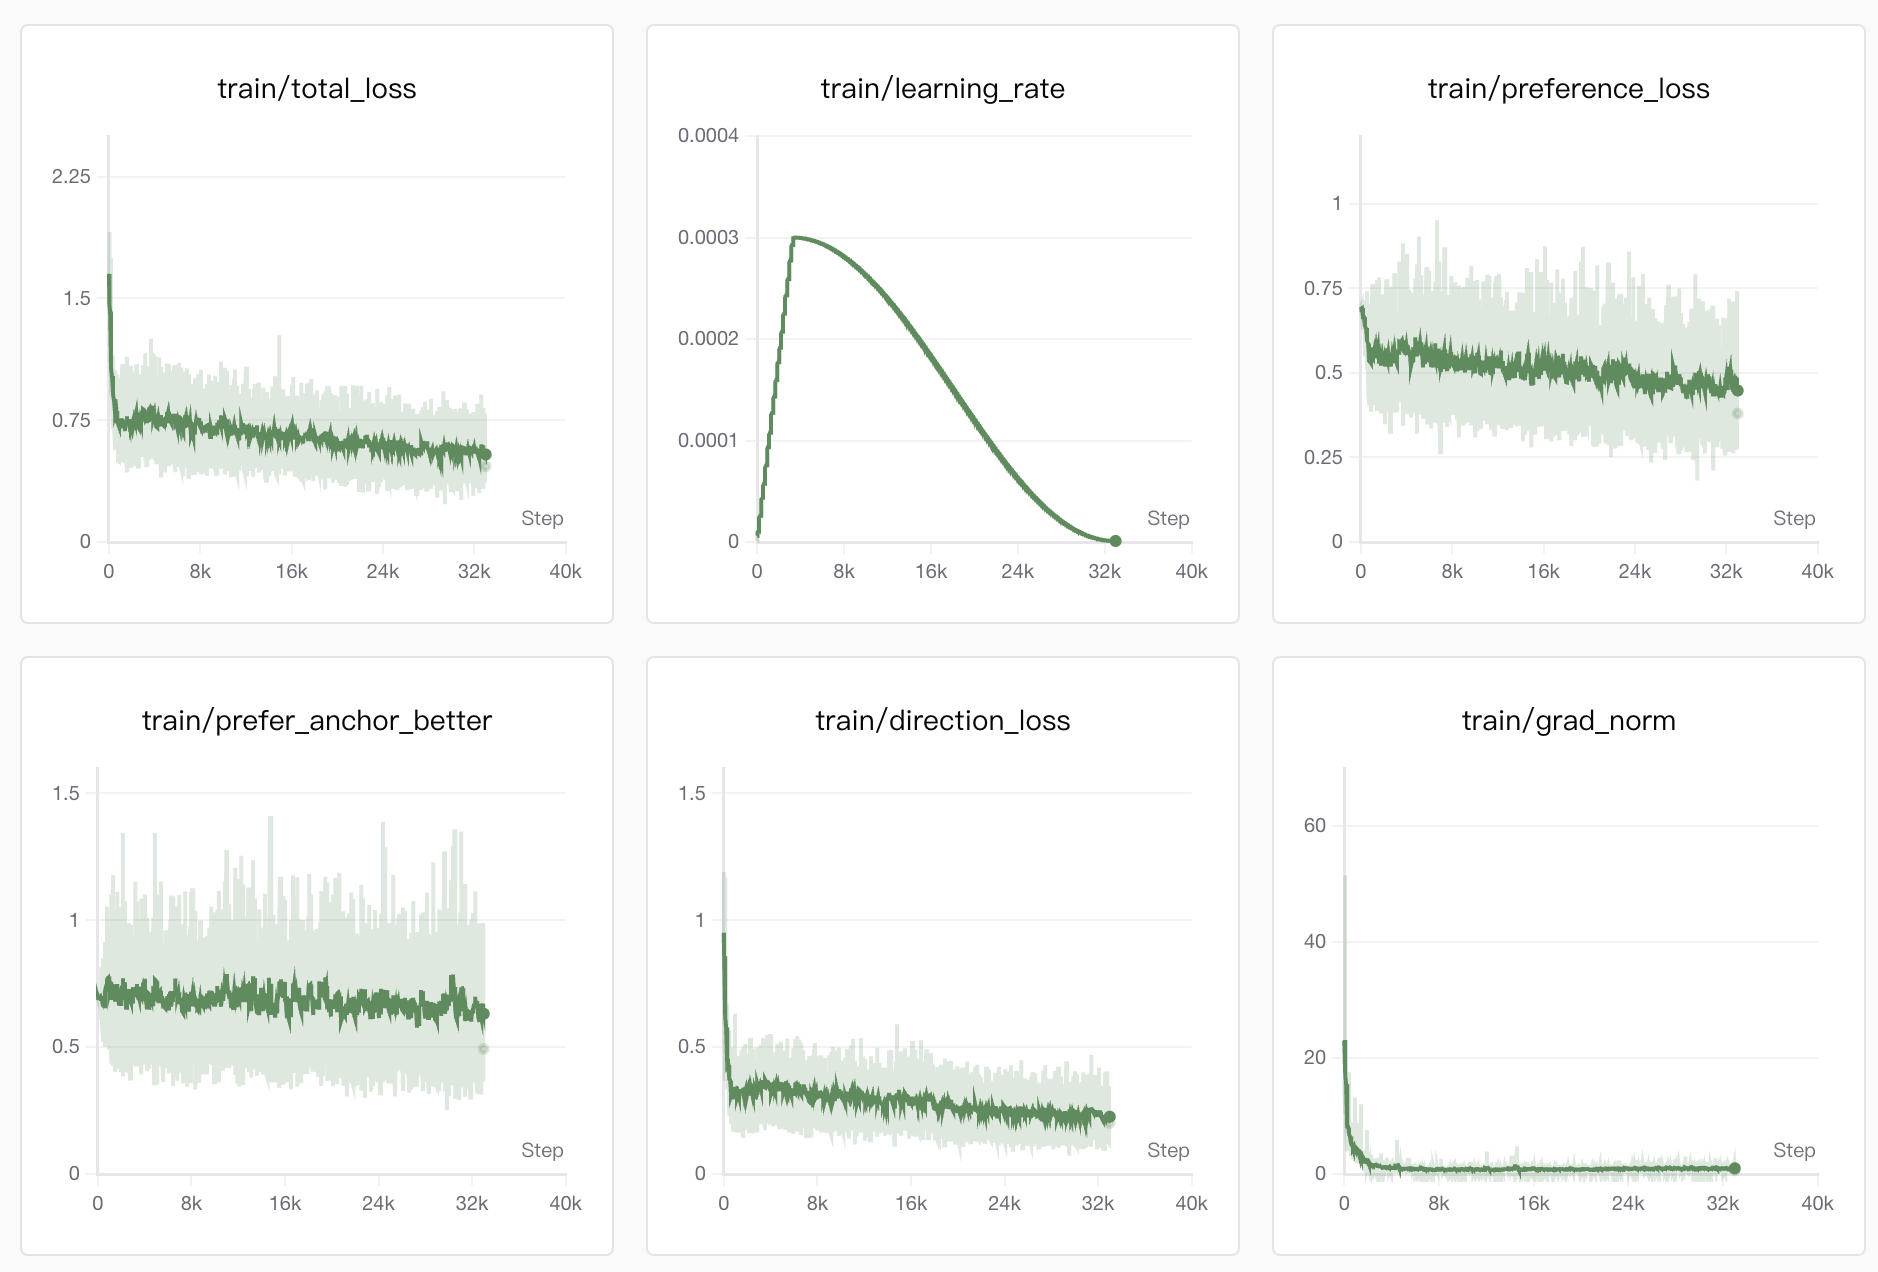Select the train/learning_rate panel title
This screenshot has height=1272, width=1878.
[942, 89]
